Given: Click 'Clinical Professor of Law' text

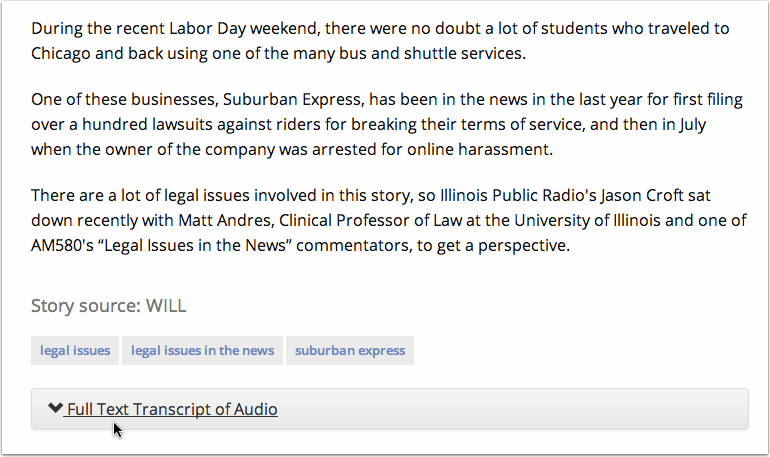Looking at the screenshot, I should [x=370, y=220].
